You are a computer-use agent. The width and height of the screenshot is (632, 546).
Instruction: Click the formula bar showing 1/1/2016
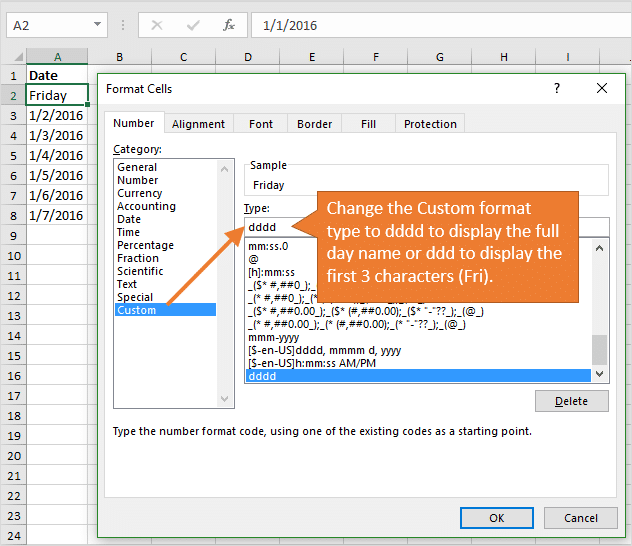[439, 25]
